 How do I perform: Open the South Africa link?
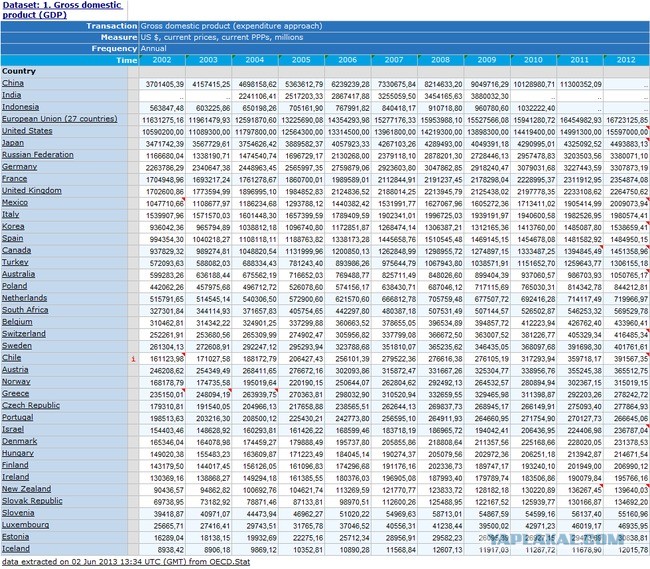click(x=25, y=309)
